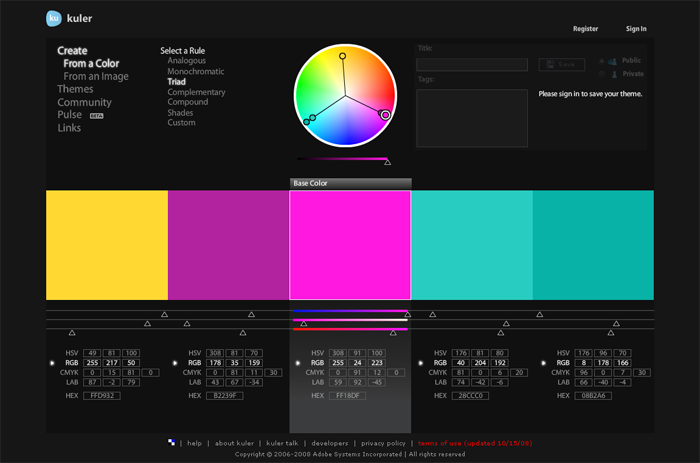Click the outermost cyan marker on color wheel
The height and width of the screenshot is (463, 700).
point(306,122)
